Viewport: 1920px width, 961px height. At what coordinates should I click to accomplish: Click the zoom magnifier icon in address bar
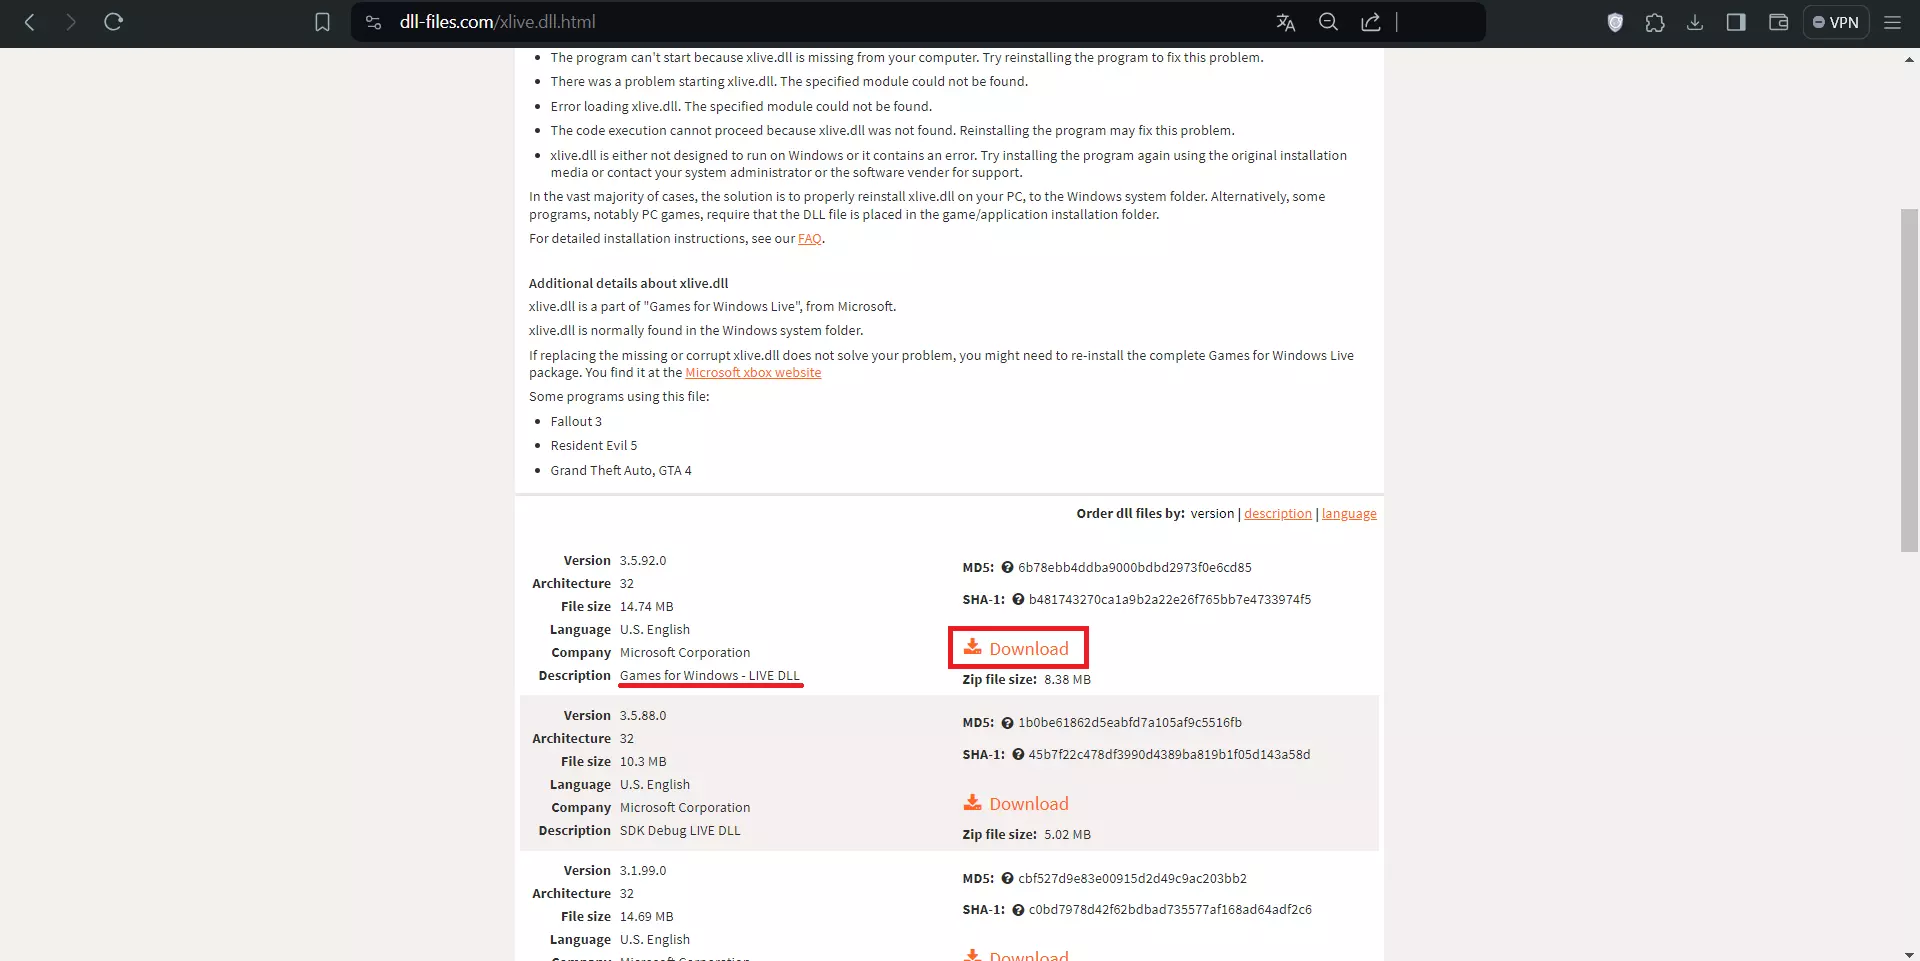click(x=1328, y=22)
